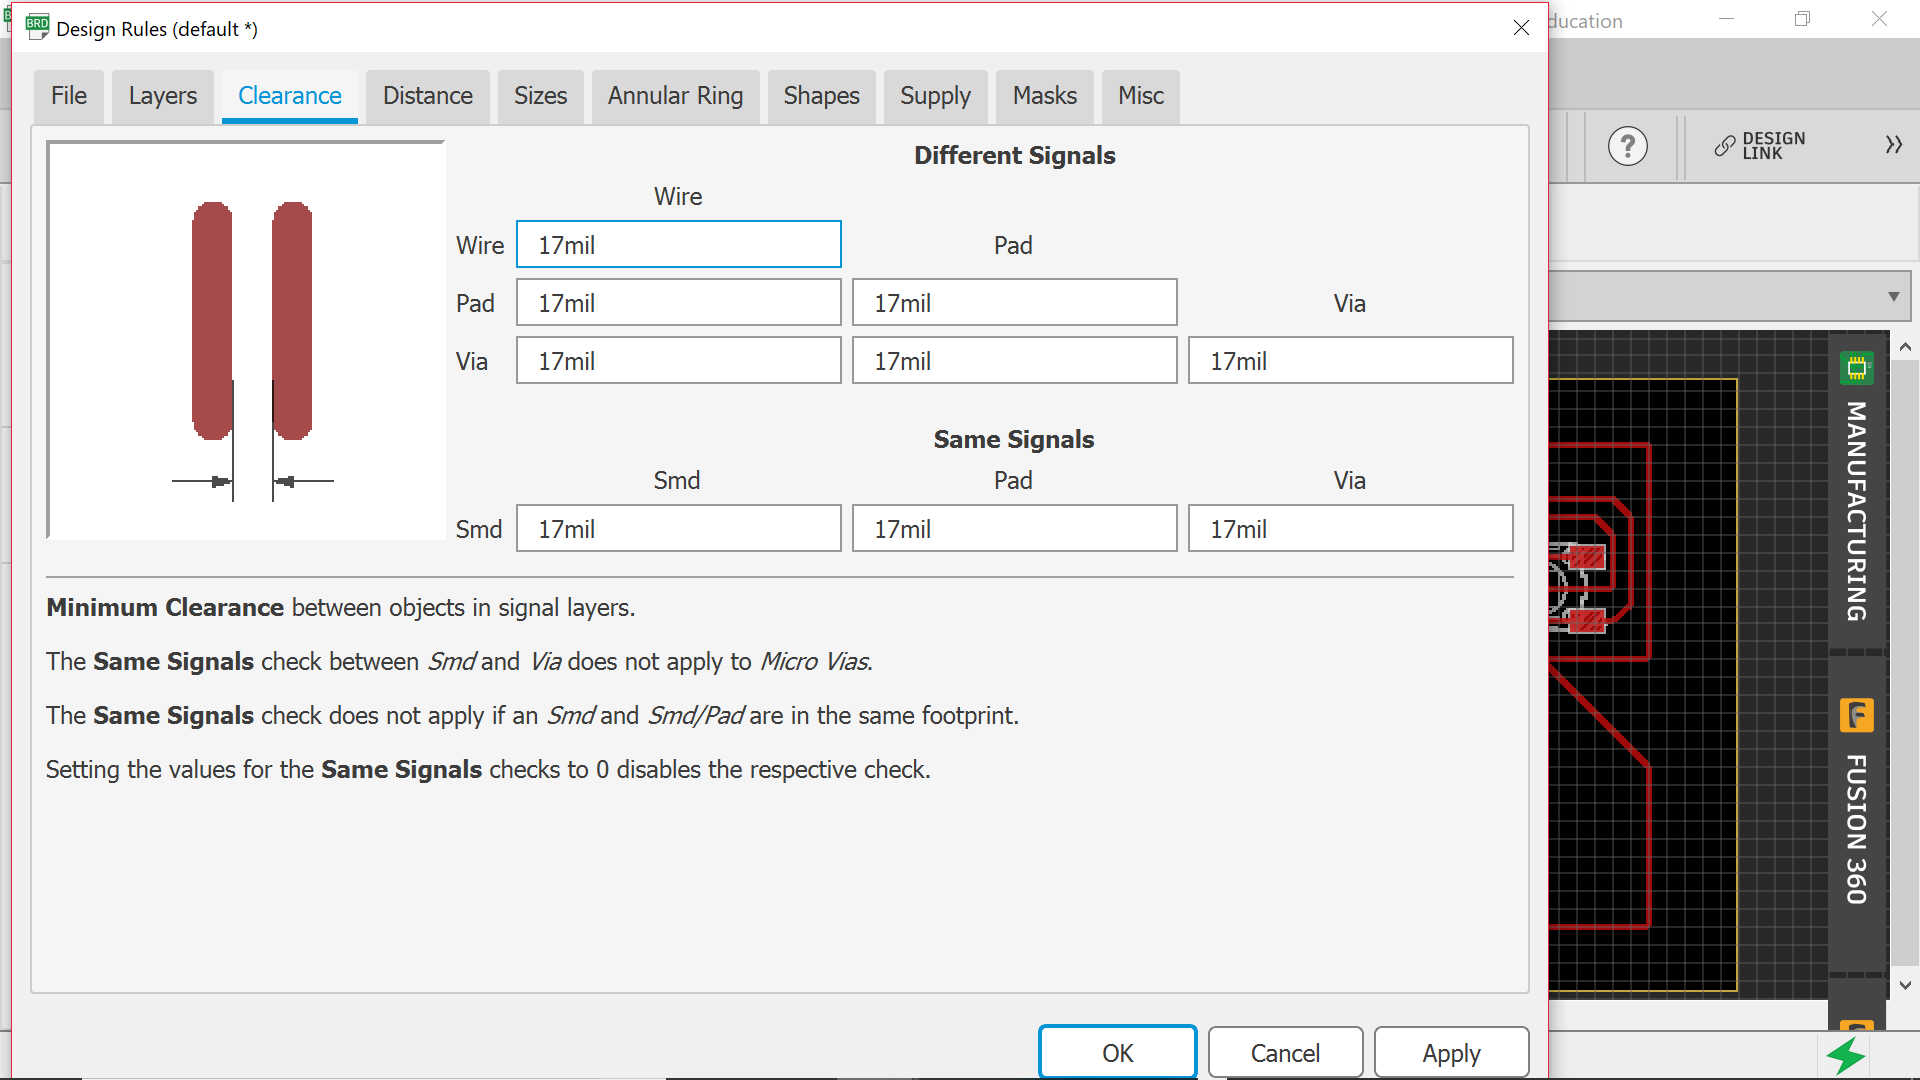Click the help question mark icon
This screenshot has height=1080, width=1920.
pyautogui.click(x=1627, y=146)
